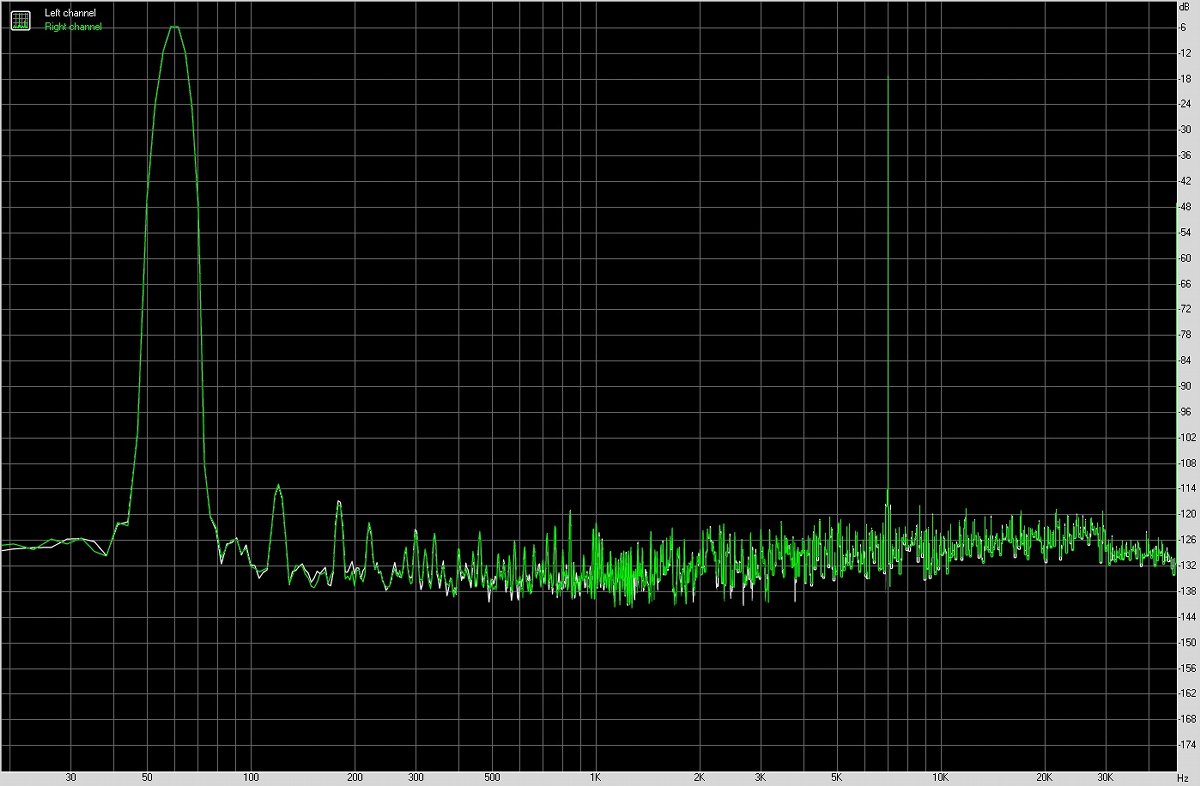This screenshot has height=786, width=1200.
Task: Click the dB unit label above the scale
Action: click(x=1183, y=7)
